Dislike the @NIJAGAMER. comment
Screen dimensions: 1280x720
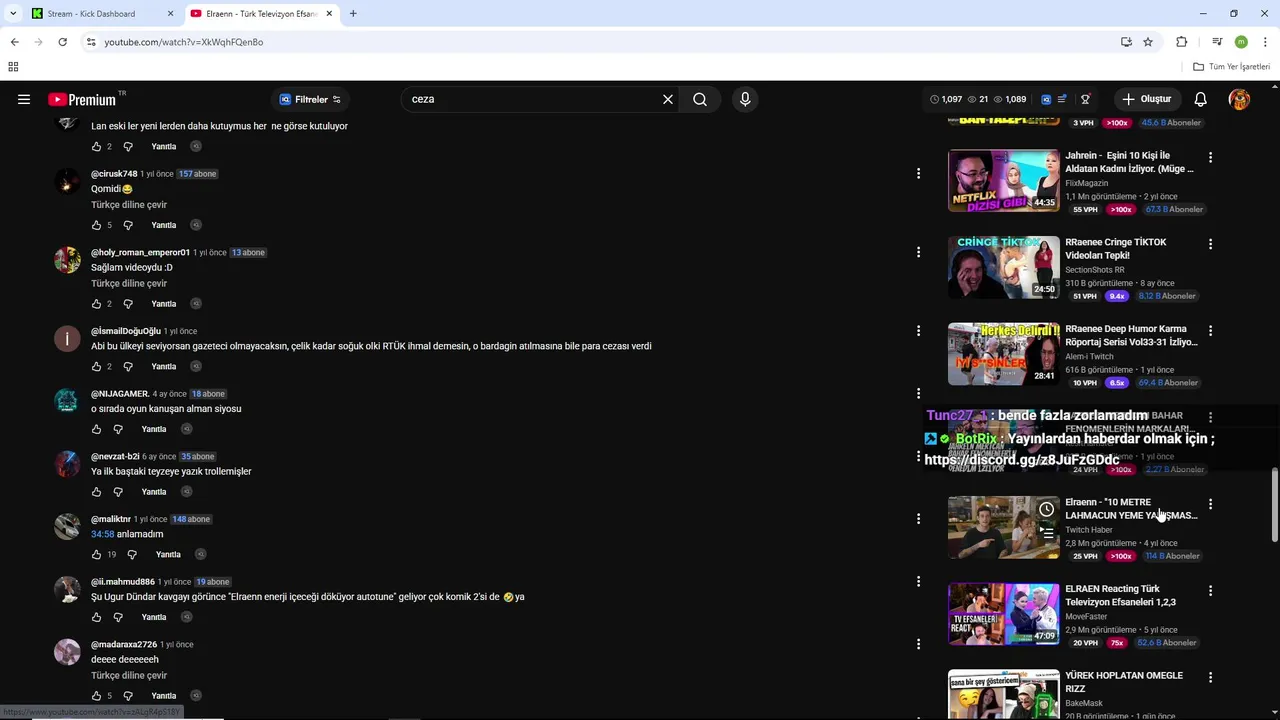pyautogui.click(x=117, y=429)
